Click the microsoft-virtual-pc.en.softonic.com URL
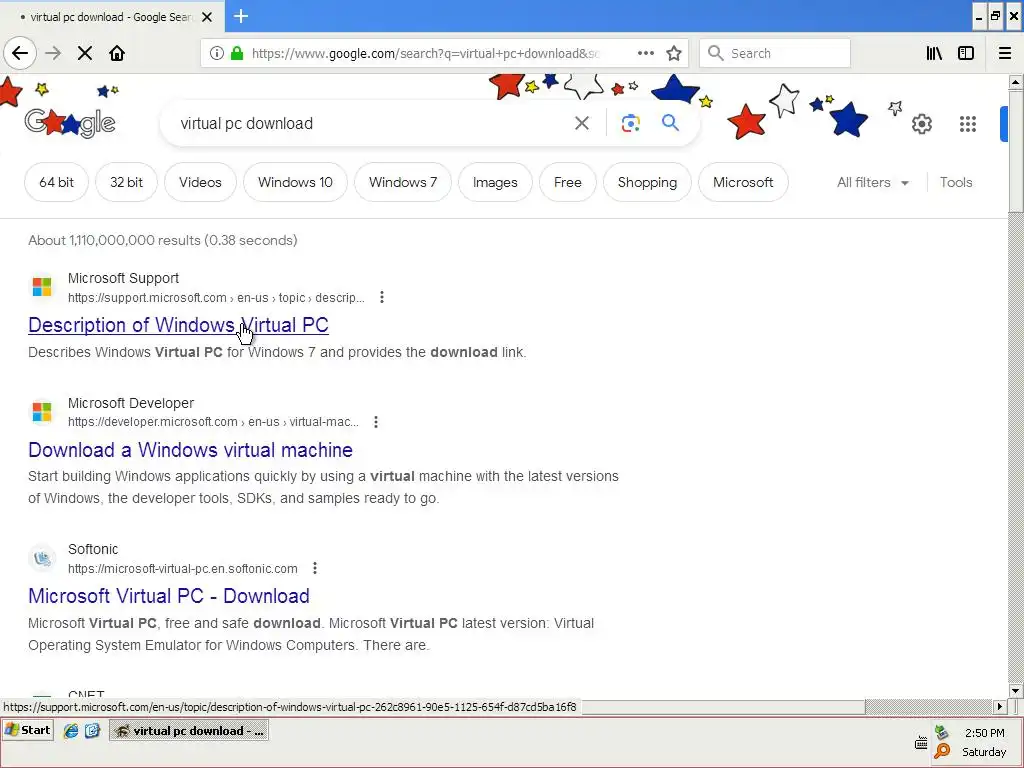The height and width of the screenshot is (768, 1024). [183, 568]
